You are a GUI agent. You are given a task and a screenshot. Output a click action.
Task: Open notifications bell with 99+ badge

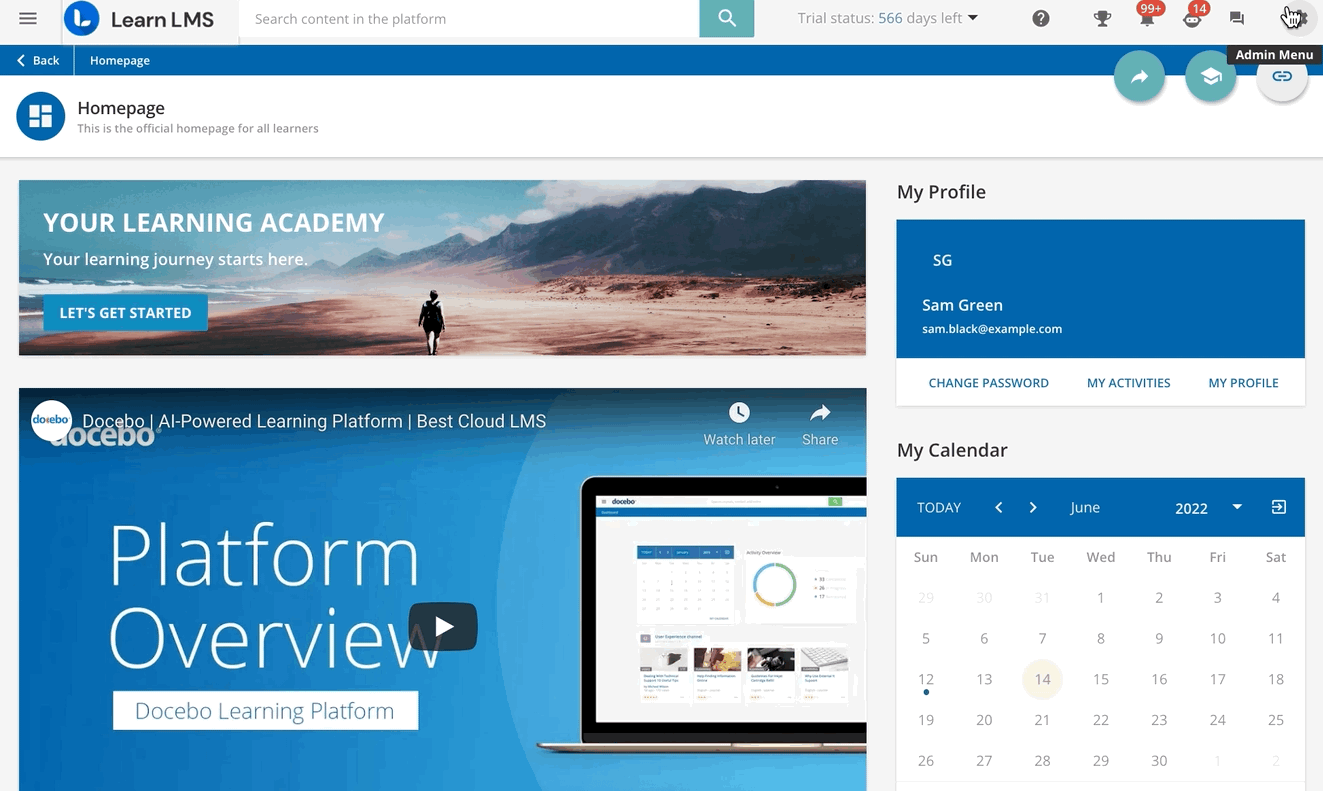[1148, 17]
